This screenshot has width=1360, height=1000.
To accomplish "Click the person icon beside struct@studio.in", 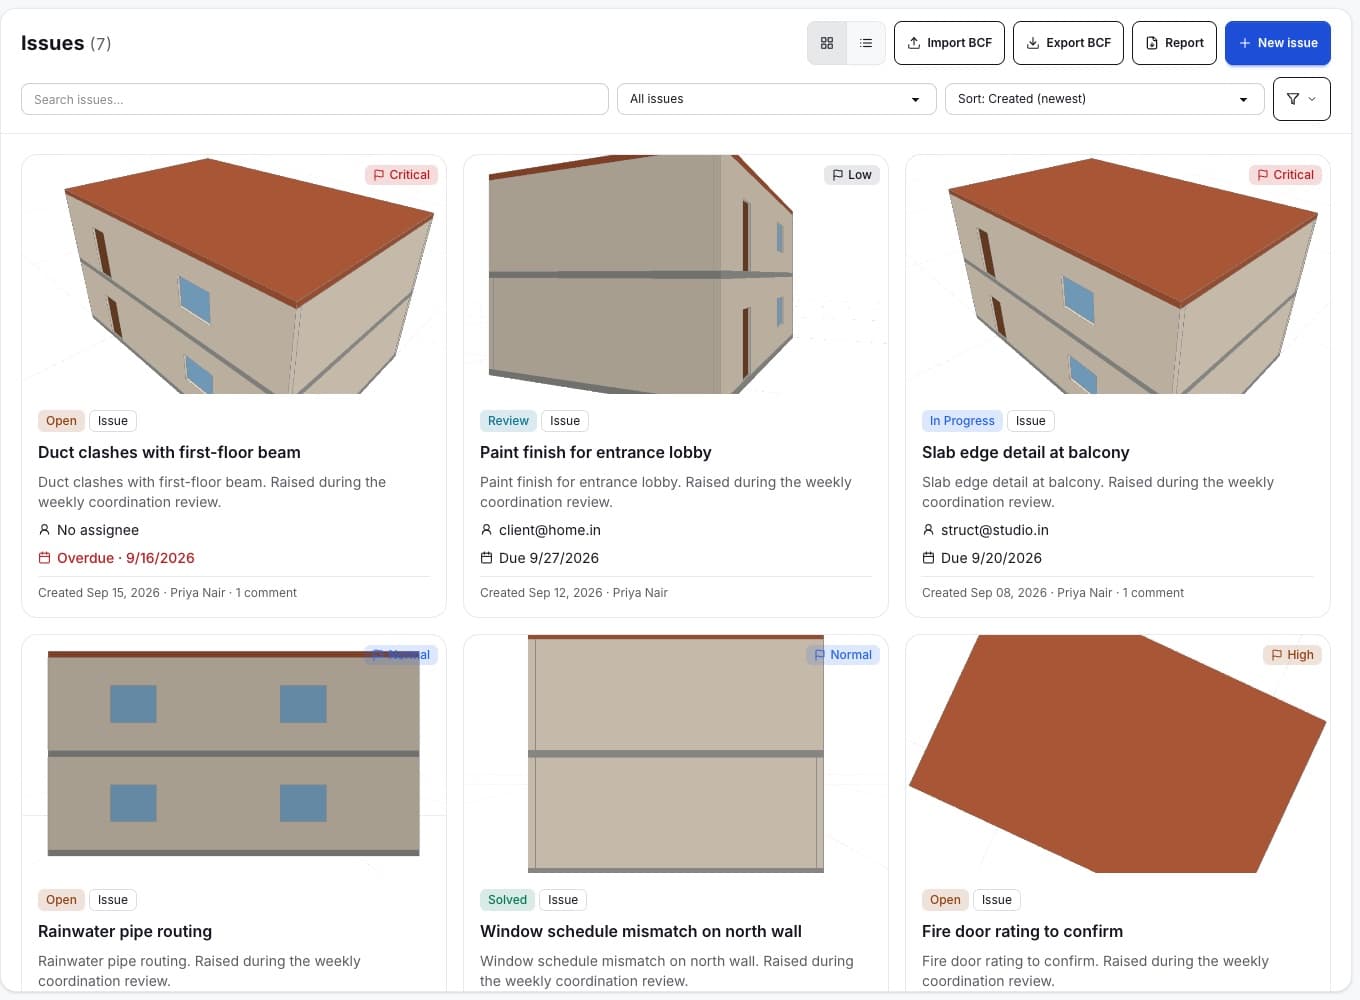I will point(928,530).
